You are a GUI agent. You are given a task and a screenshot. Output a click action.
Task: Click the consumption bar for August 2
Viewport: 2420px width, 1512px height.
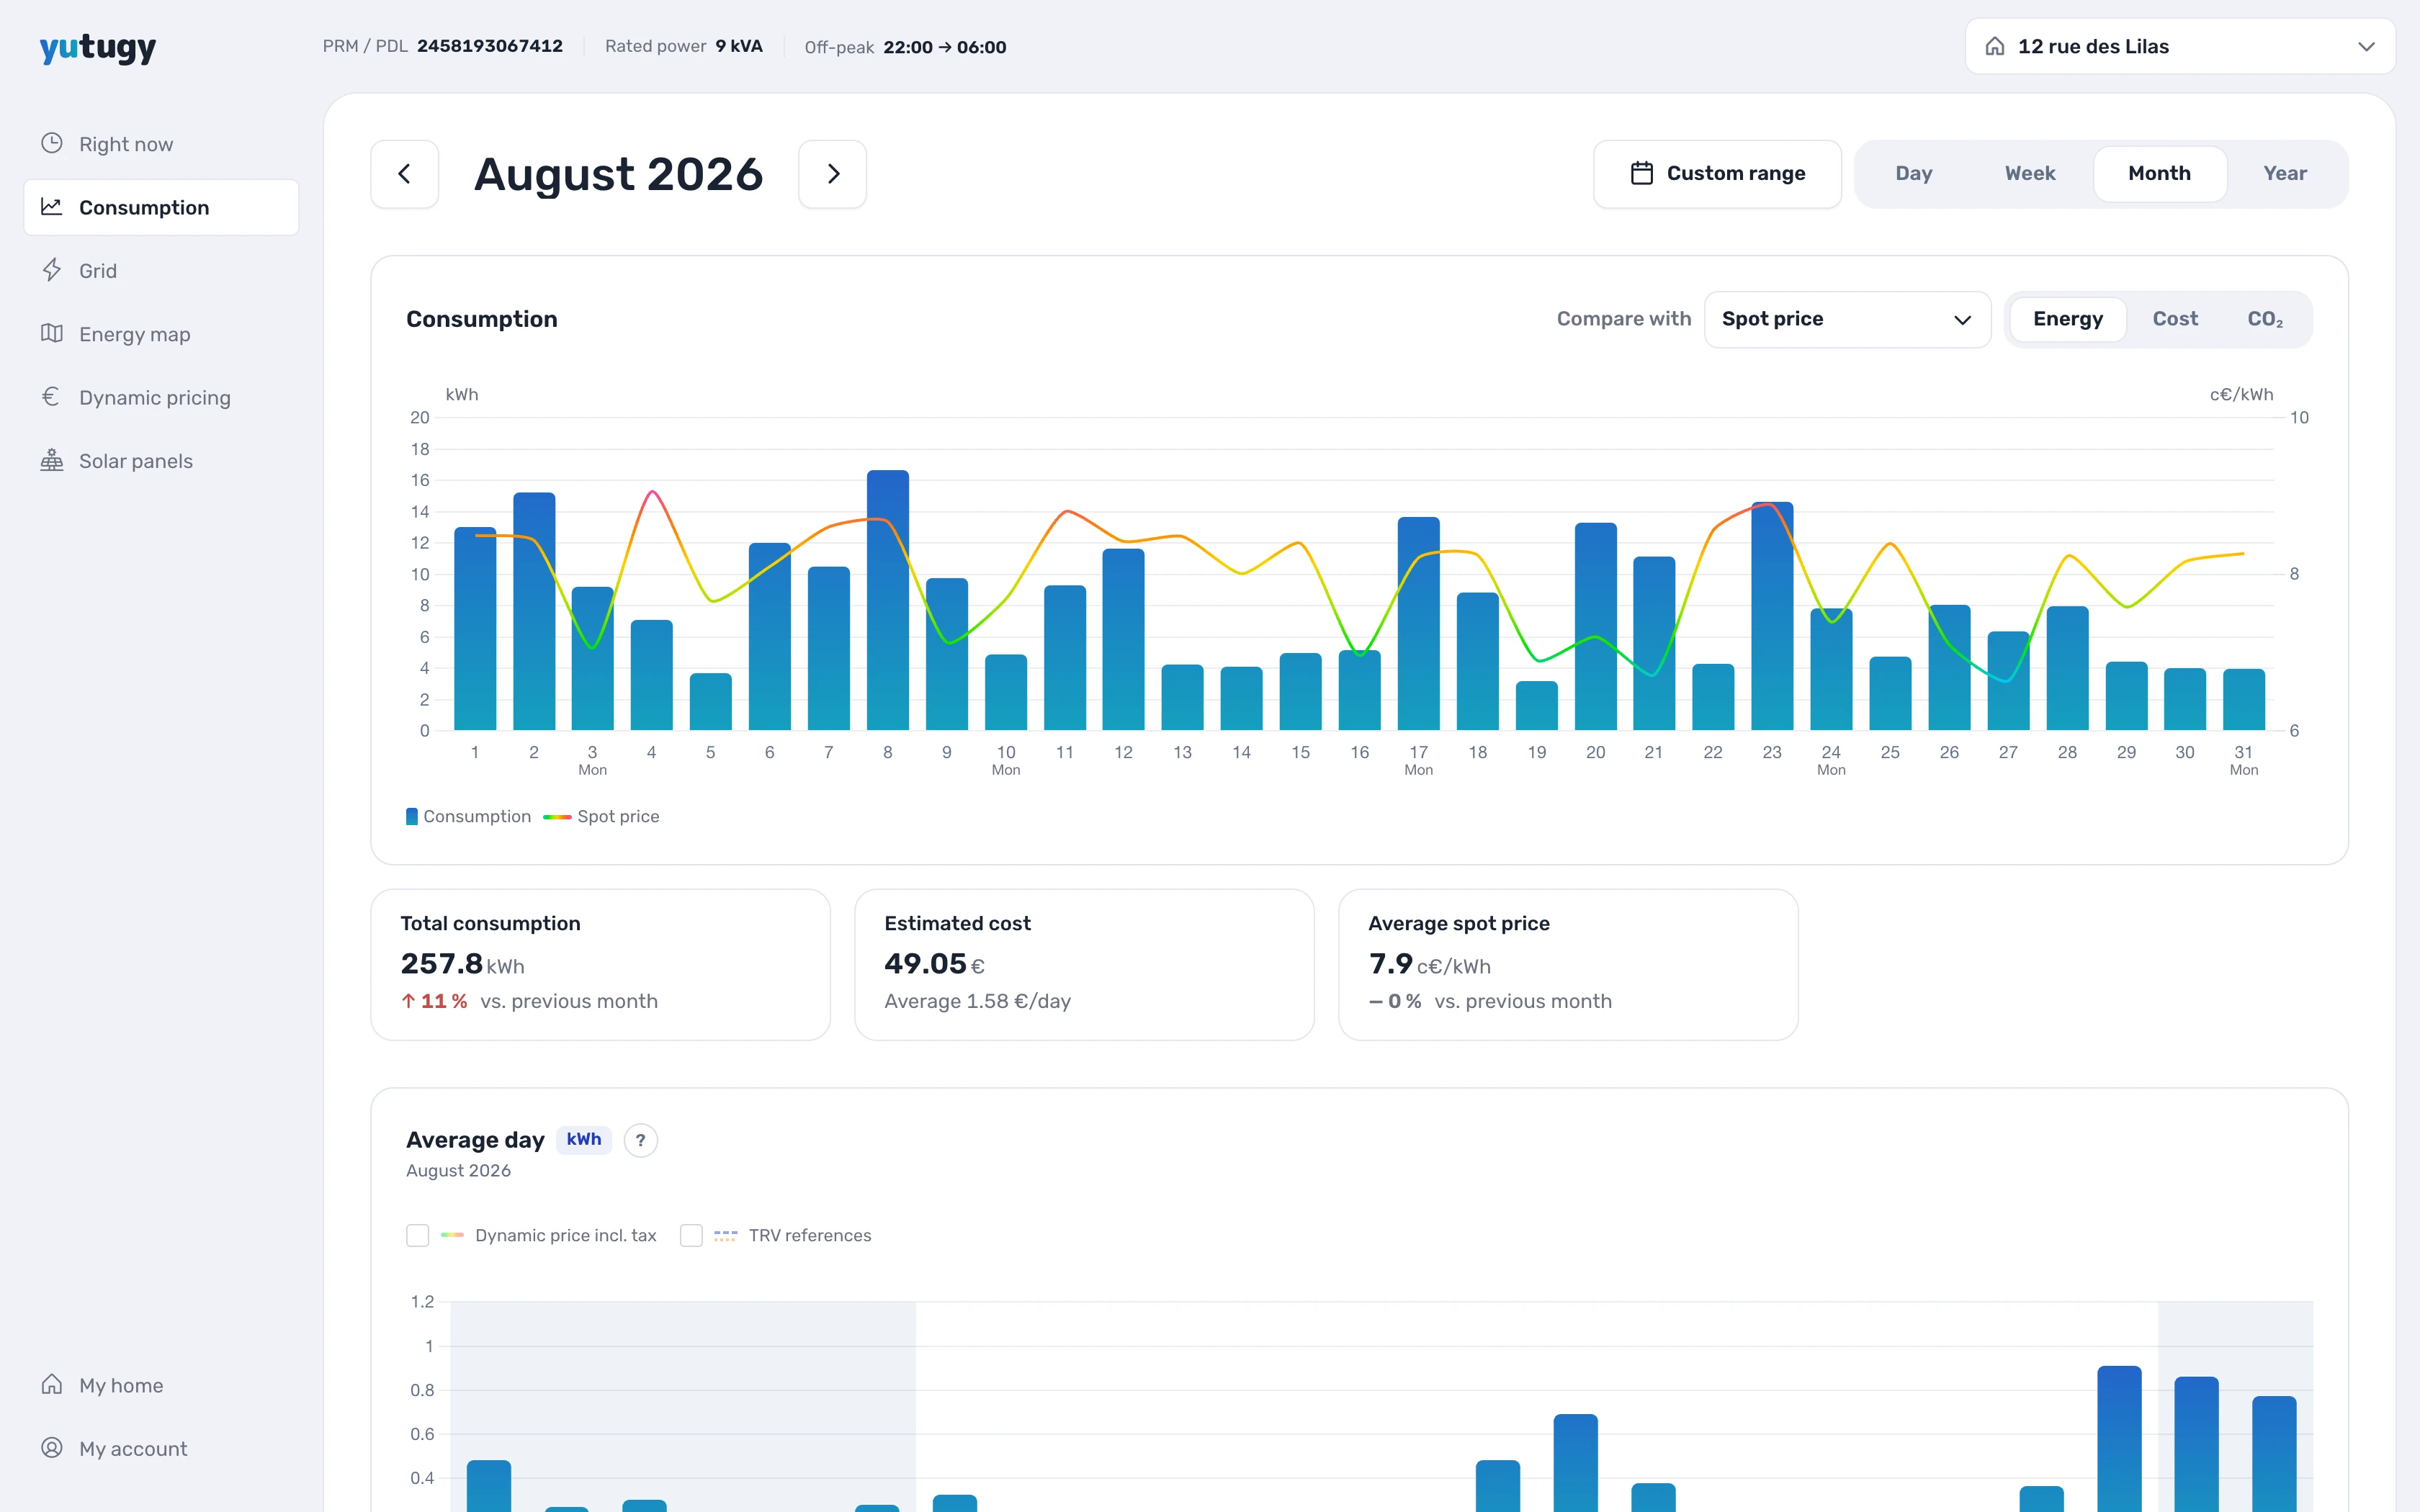[x=534, y=611]
